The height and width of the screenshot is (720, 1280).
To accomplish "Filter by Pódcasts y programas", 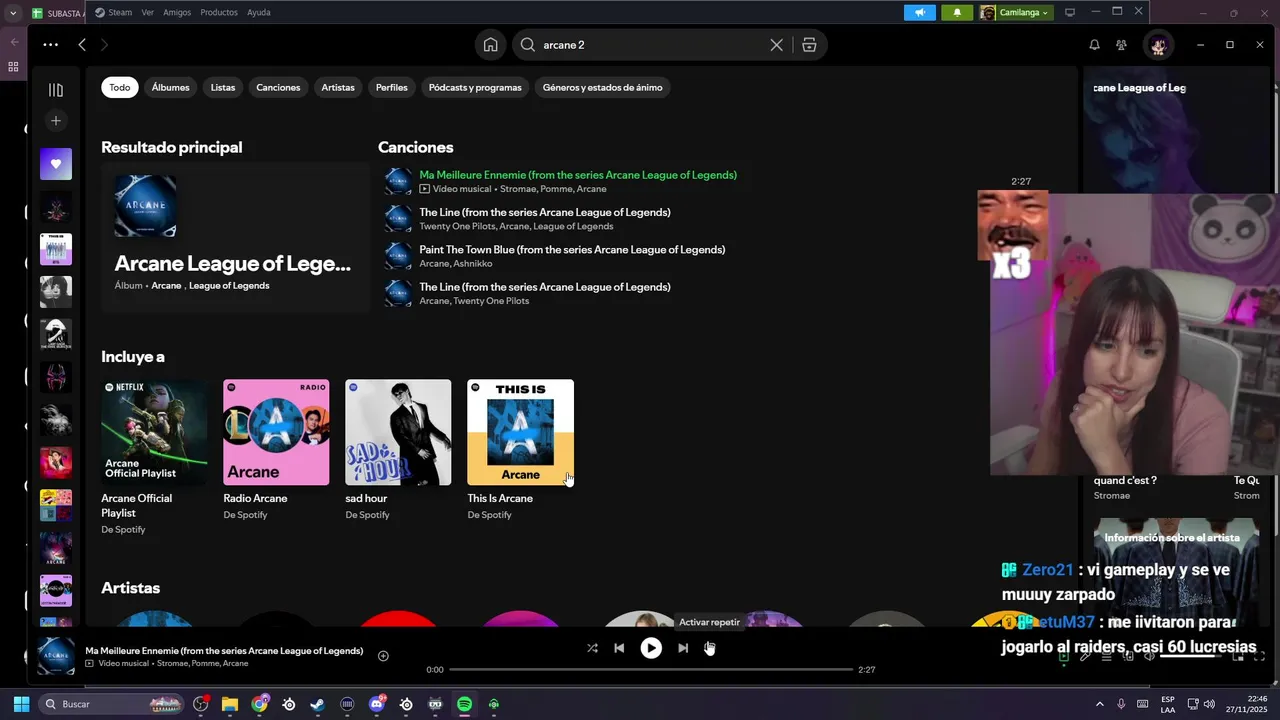I will pos(475,87).
